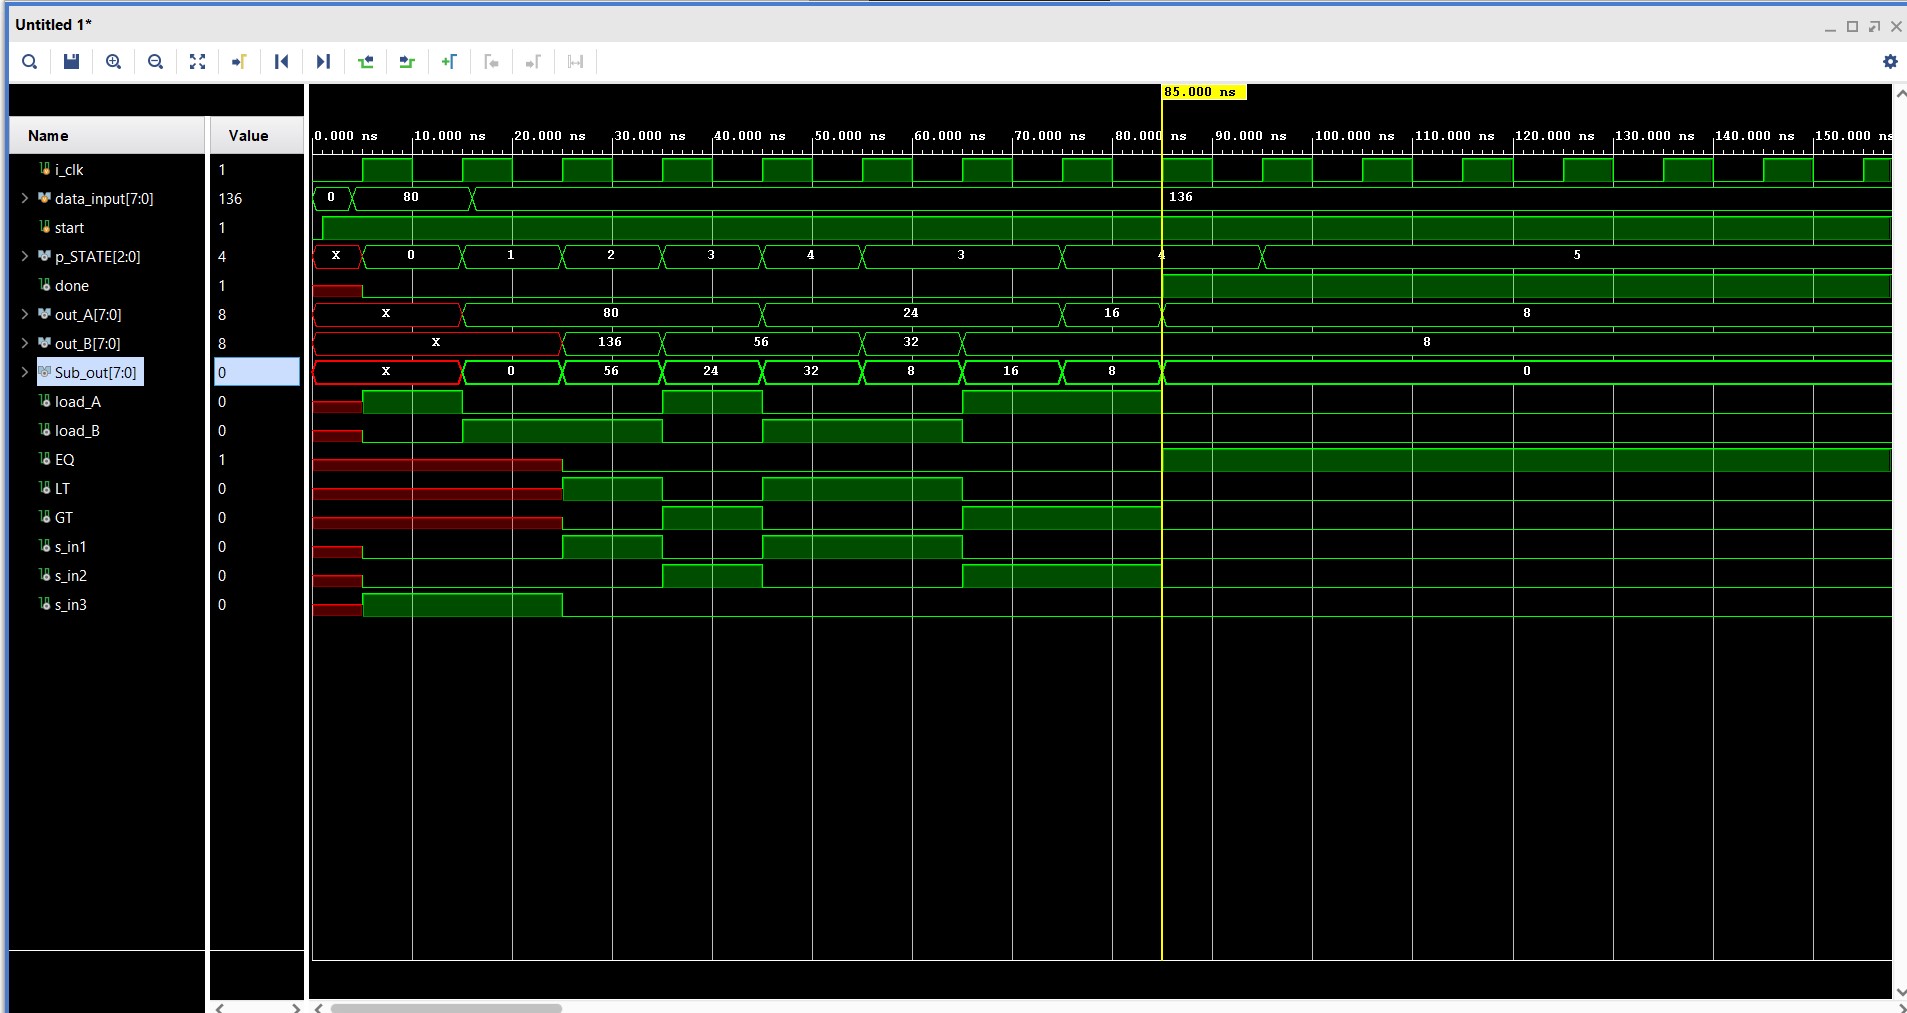The height and width of the screenshot is (1013, 1907).
Task: Go to the previous transition of selected signal
Action: click(x=366, y=61)
